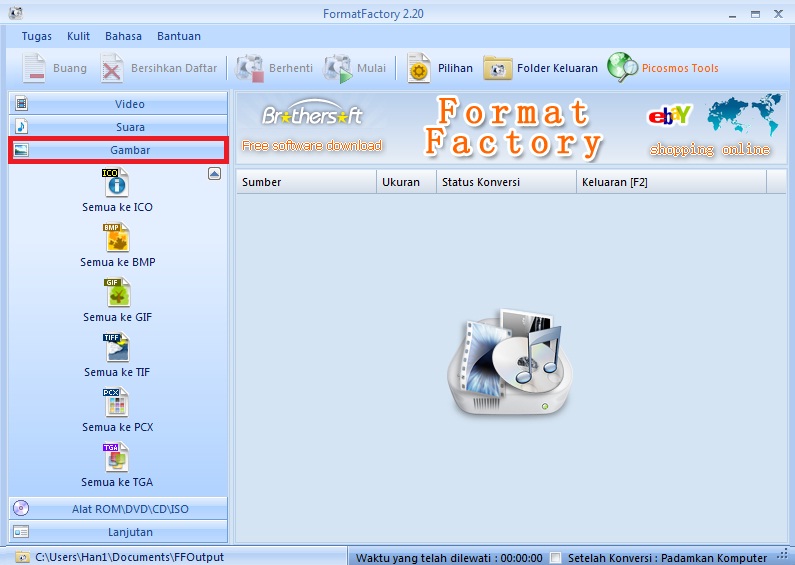
Task: Select the Semua ke ICO converter icon
Action: point(116,183)
